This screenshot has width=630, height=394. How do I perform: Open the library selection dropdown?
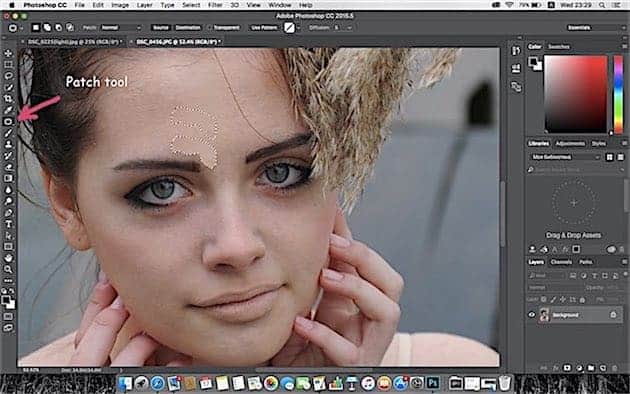pyautogui.click(x=565, y=157)
